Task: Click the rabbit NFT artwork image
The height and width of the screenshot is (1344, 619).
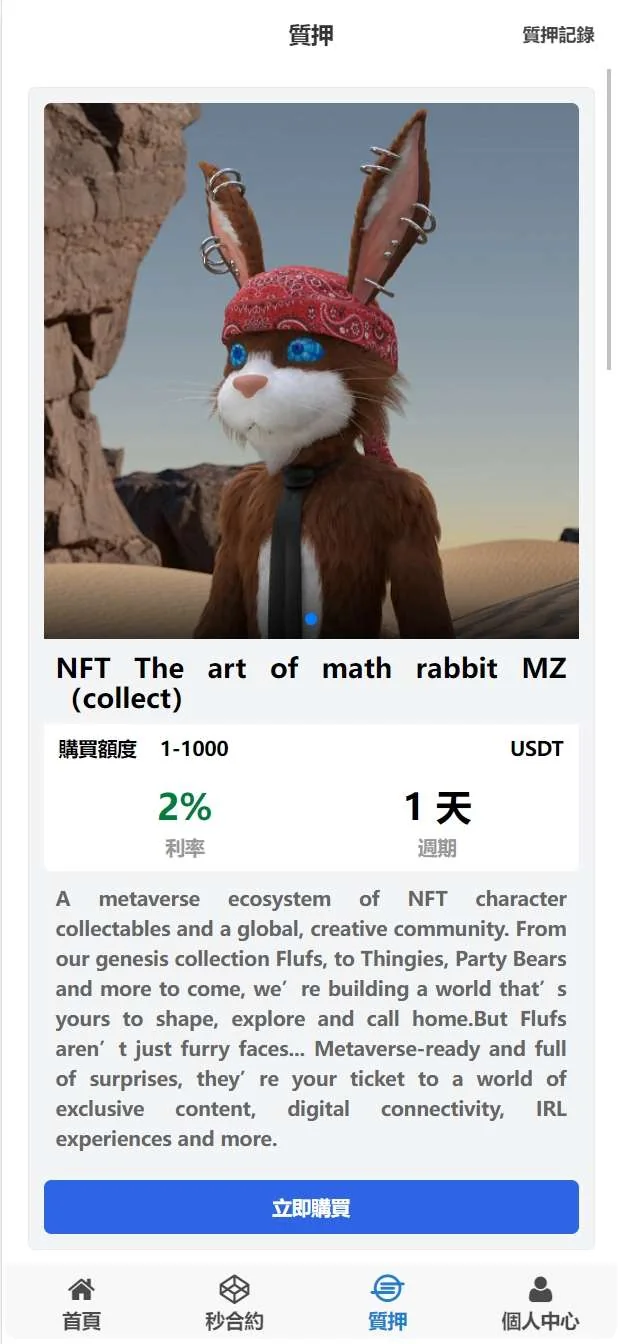Action: (311, 371)
